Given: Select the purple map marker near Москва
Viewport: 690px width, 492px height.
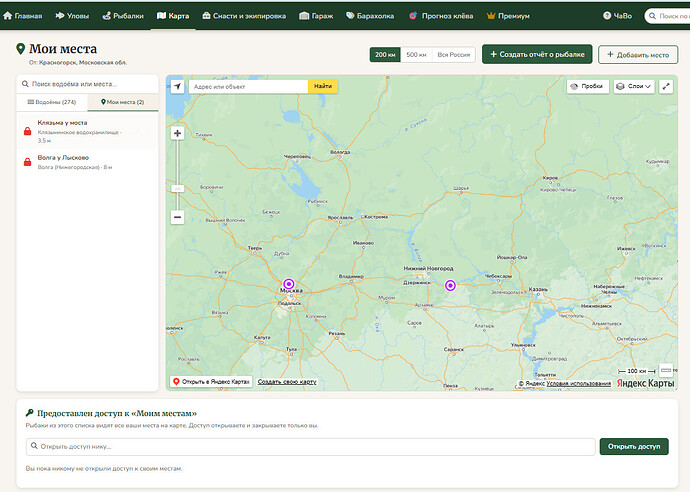Looking at the screenshot, I should tap(289, 283).
